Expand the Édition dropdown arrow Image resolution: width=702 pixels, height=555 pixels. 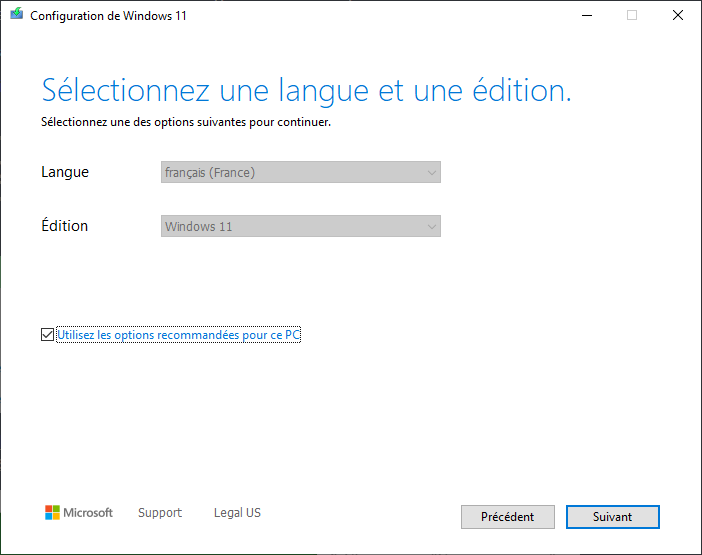[432, 227]
